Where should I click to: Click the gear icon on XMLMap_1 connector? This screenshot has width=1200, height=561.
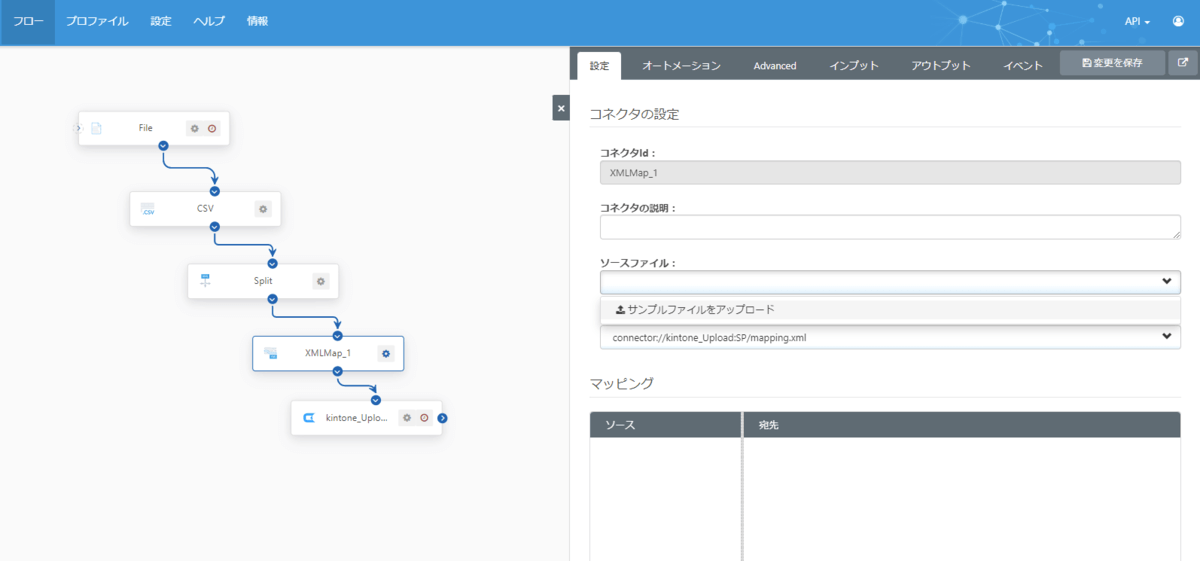tap(386, 353)
